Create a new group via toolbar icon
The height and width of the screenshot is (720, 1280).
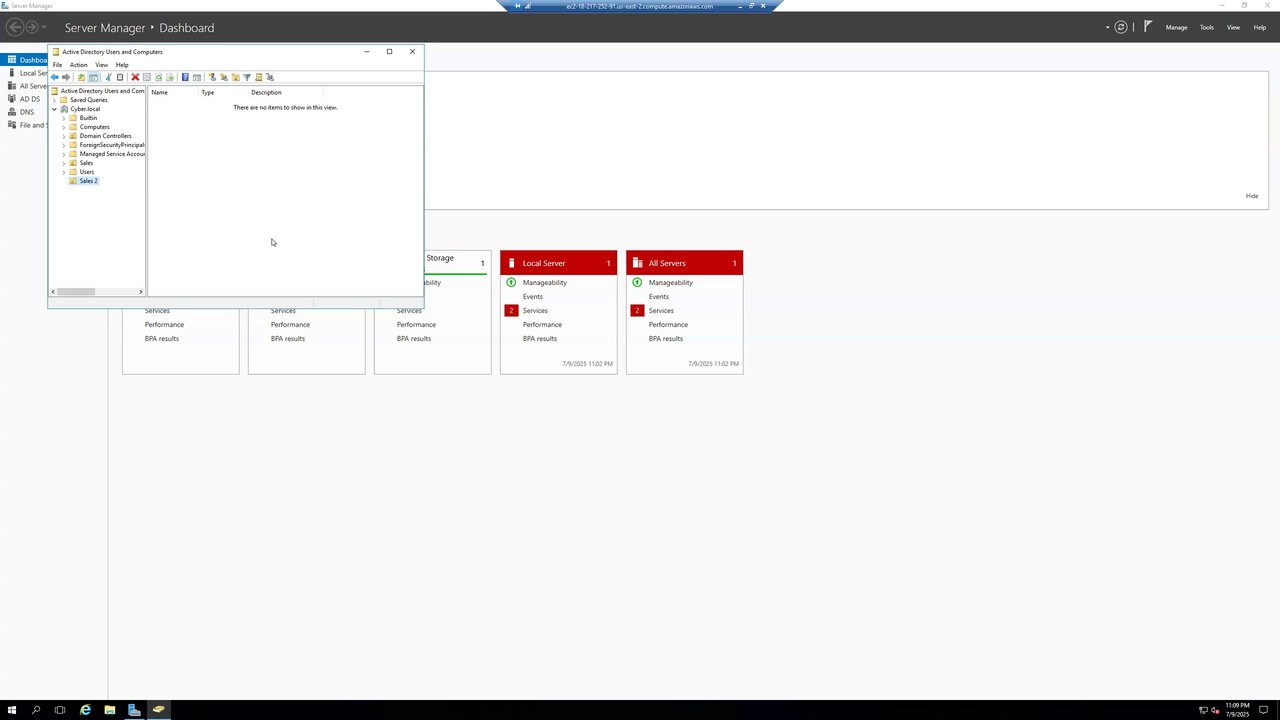[224, 77]
